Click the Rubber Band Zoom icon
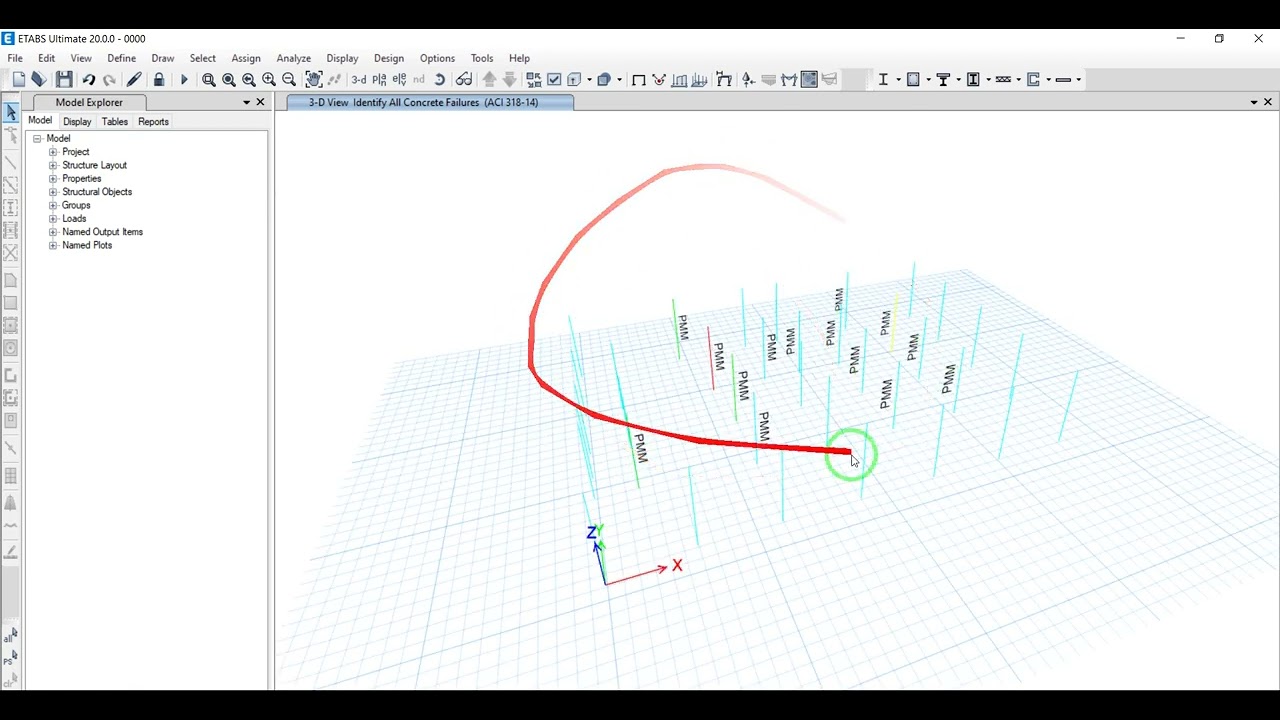 209,80
